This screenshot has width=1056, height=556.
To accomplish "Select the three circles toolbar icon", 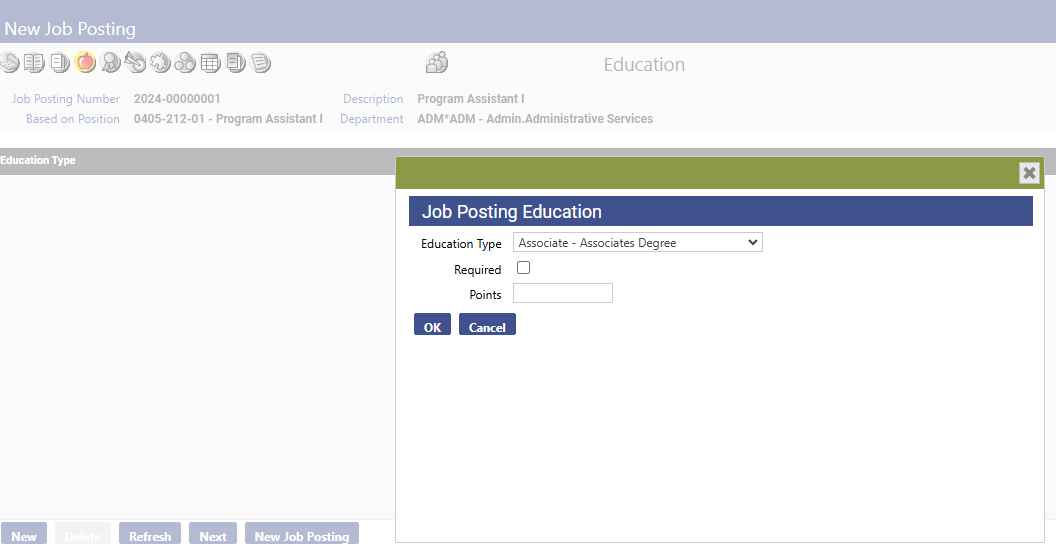I will point(185,63).
